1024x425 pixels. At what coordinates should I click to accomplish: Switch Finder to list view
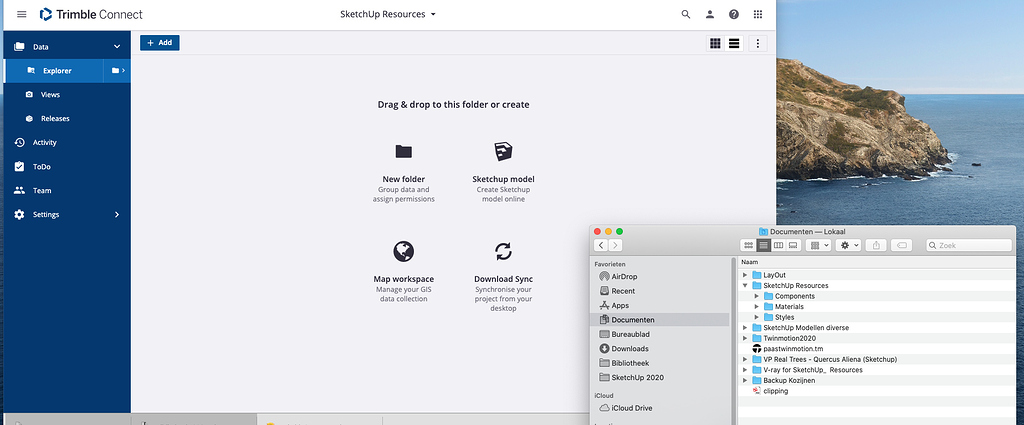[763, 245]
